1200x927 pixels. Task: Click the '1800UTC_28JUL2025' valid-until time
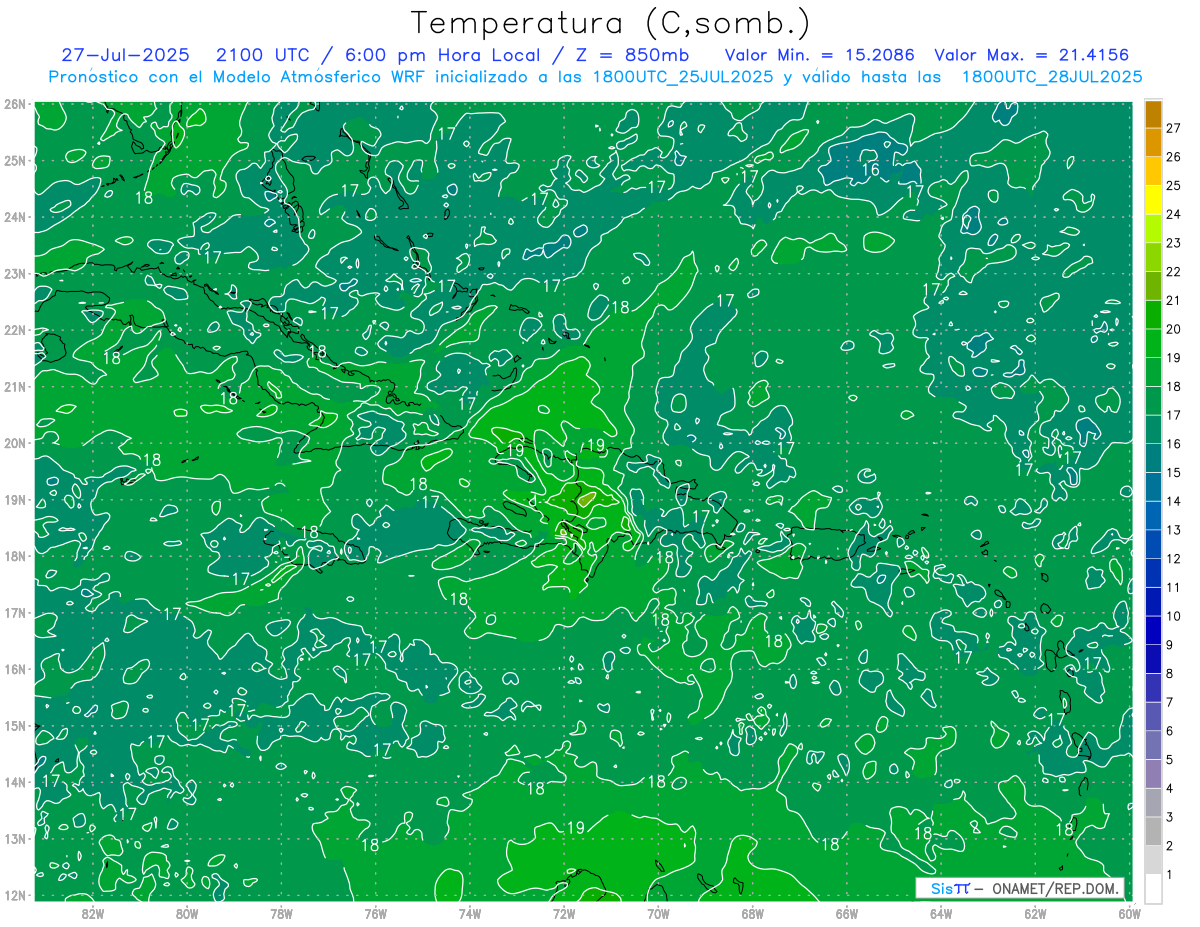pyautogui.click(x=1052, y=77)
